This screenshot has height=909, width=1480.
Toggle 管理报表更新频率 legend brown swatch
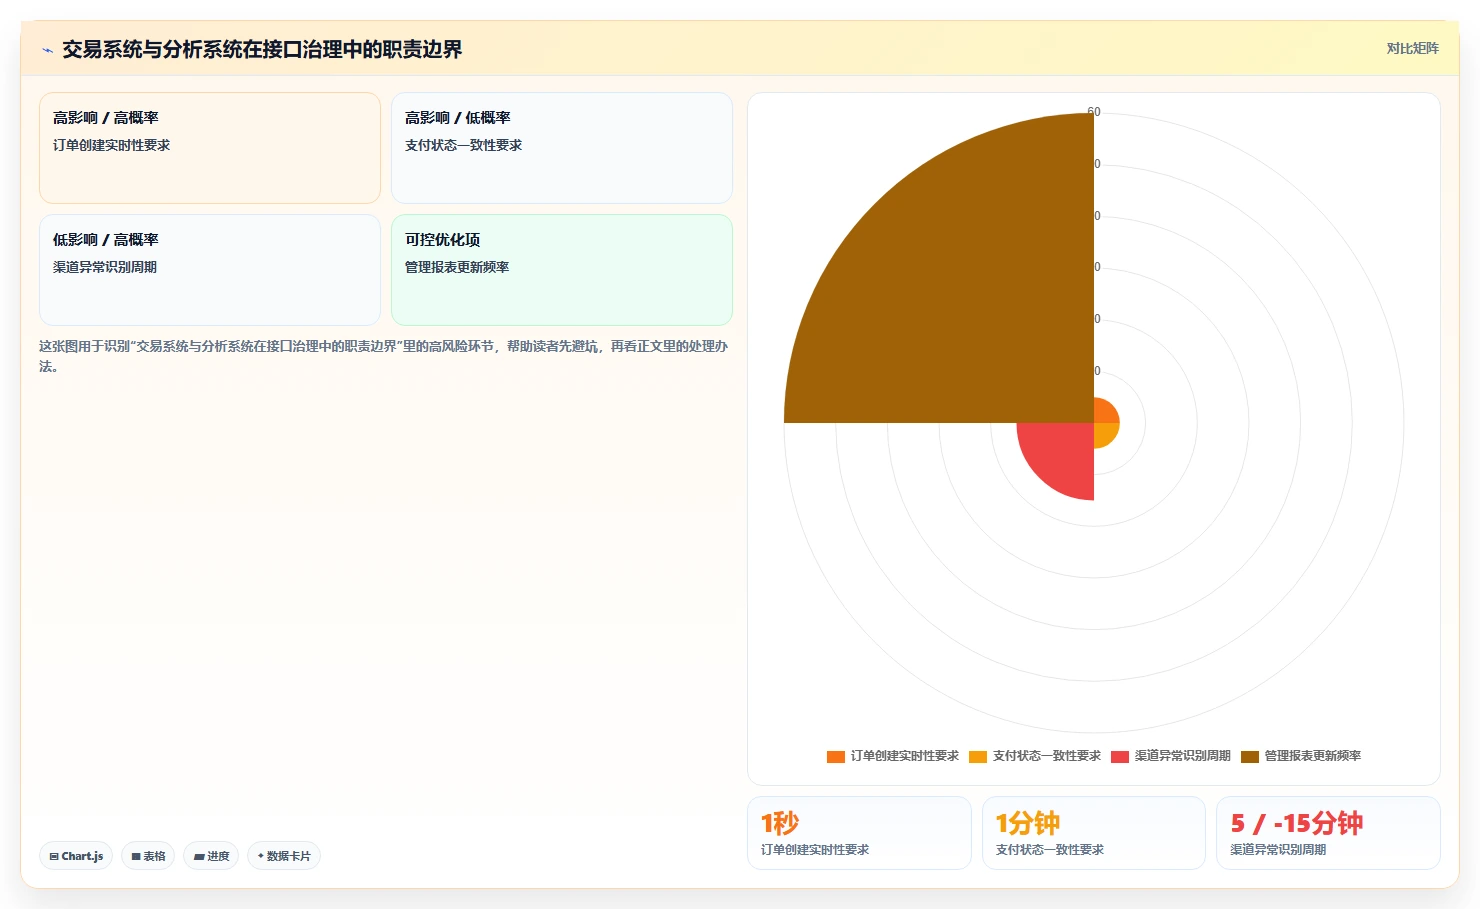point(1250,756)
